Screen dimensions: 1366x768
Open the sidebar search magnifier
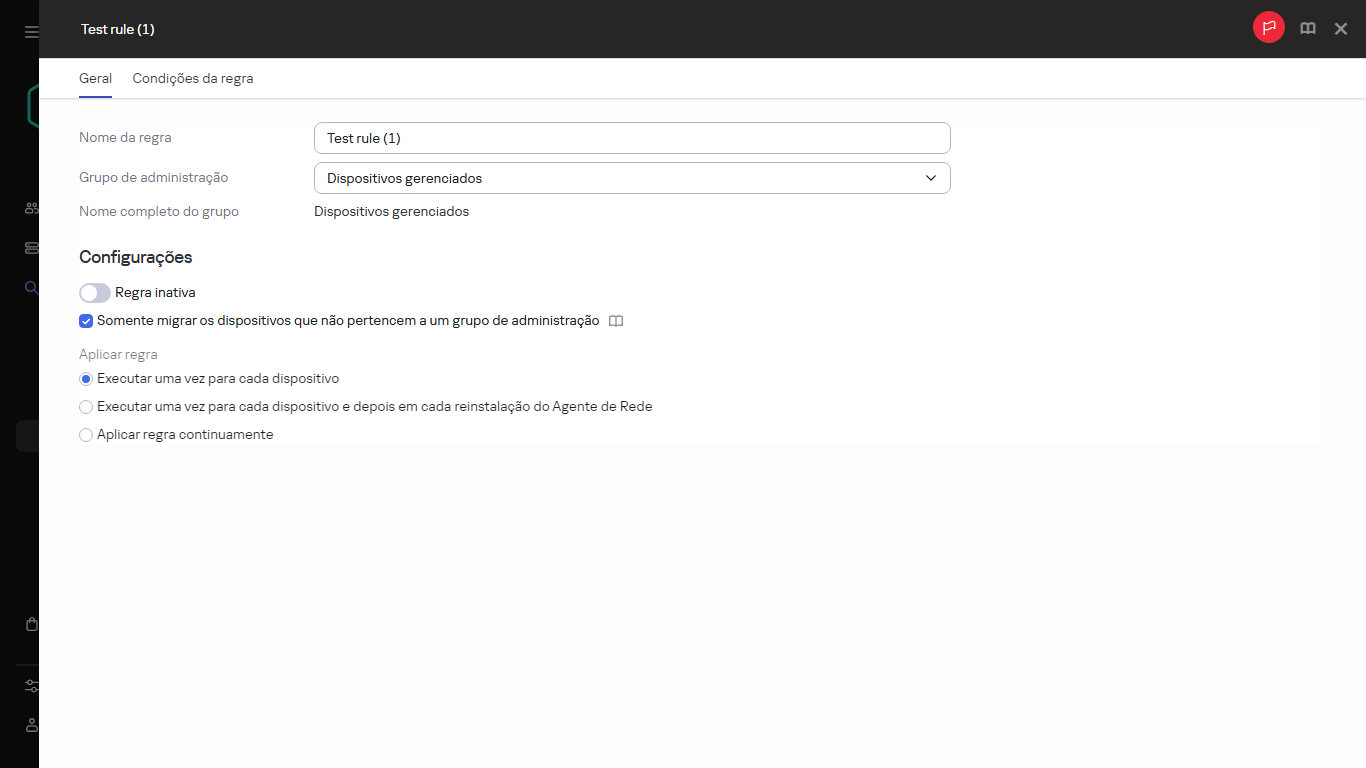click(30, 288)
